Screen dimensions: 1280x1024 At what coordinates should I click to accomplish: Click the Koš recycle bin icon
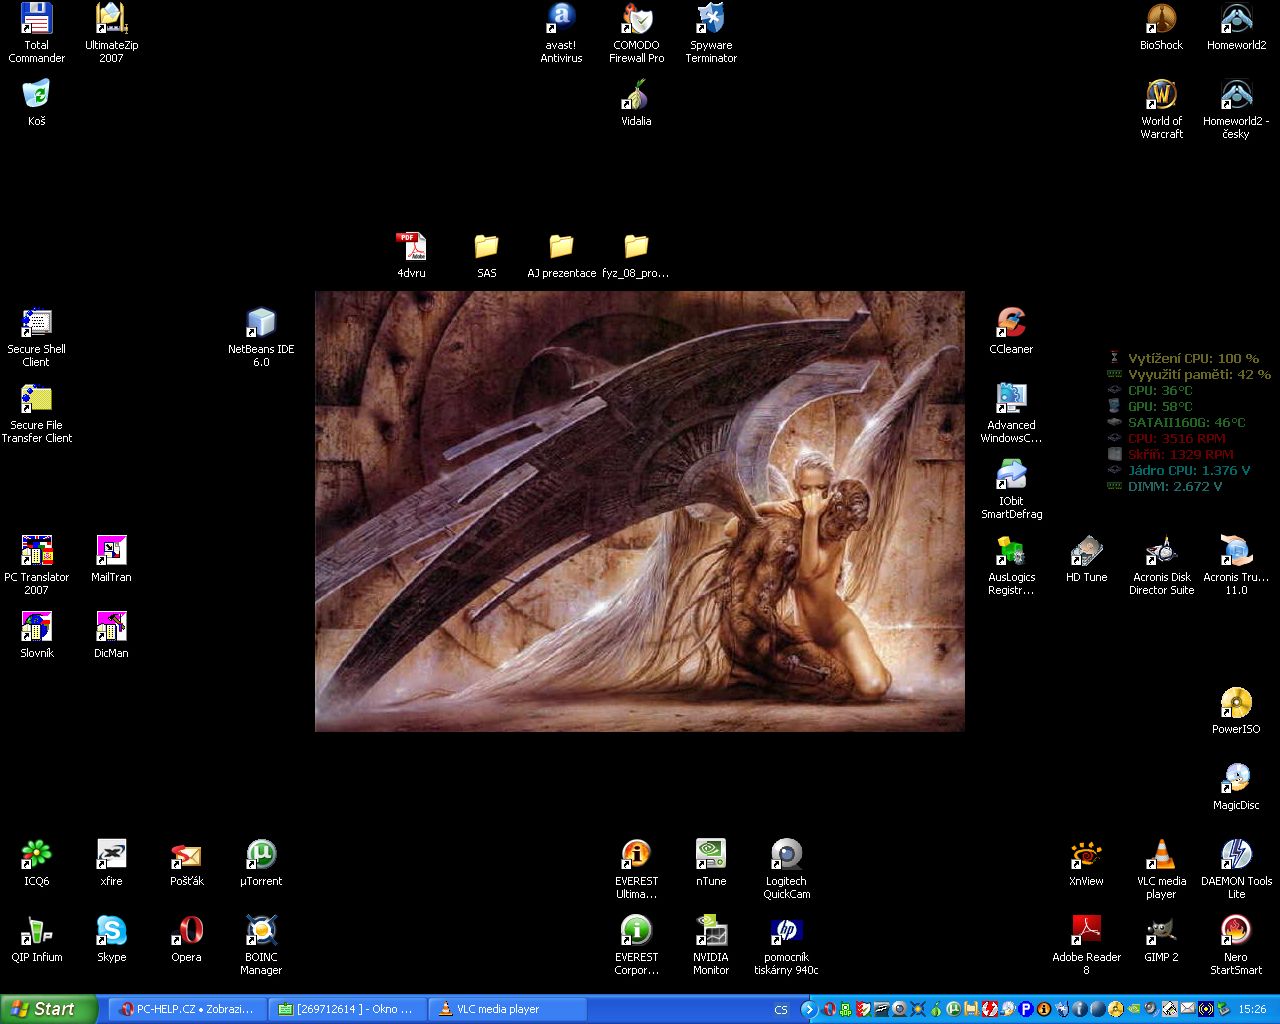click(x=37, y=96)
